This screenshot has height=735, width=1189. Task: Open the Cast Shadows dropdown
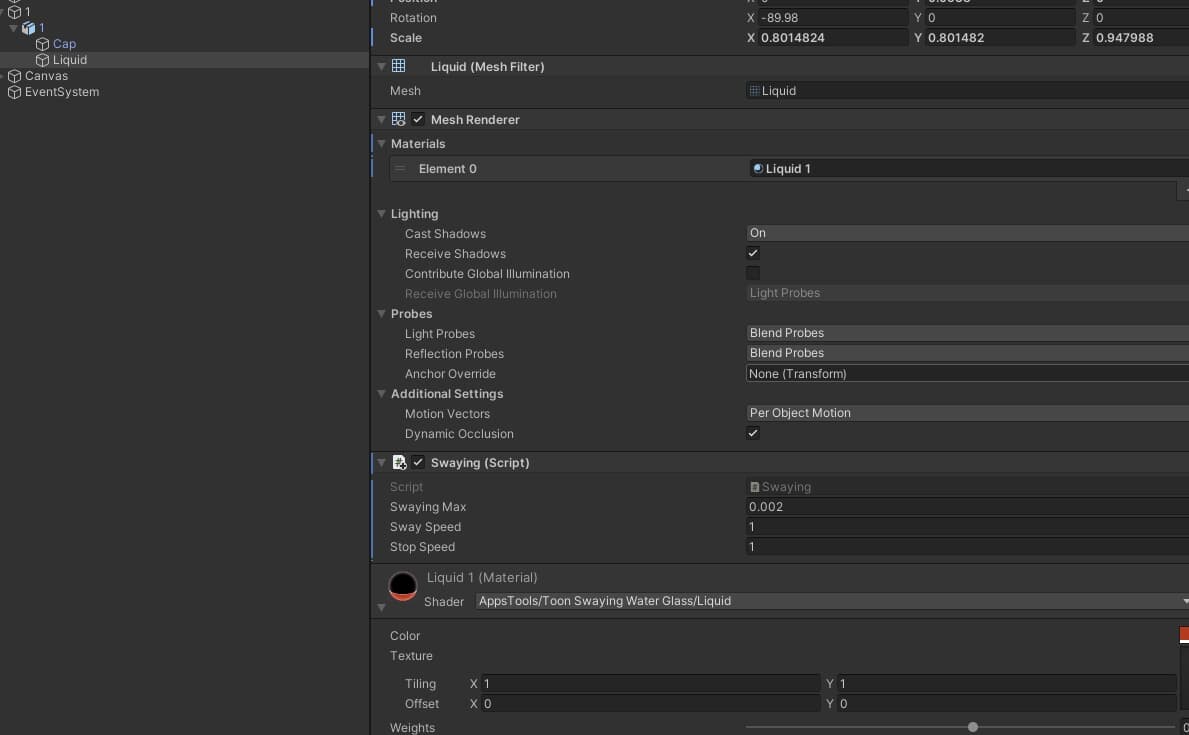coord(966,233)
